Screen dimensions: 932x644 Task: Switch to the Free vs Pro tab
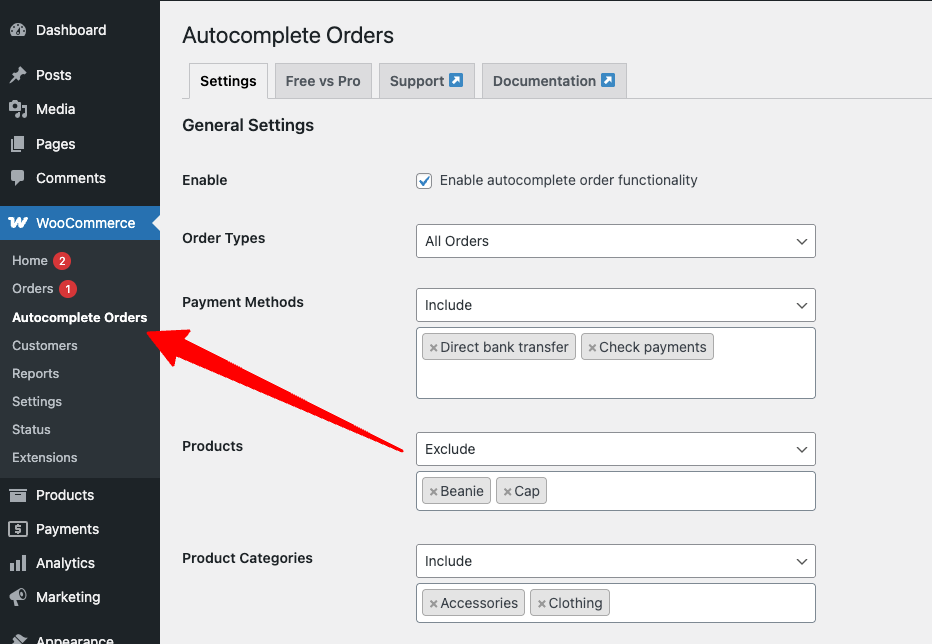point(323,81)
